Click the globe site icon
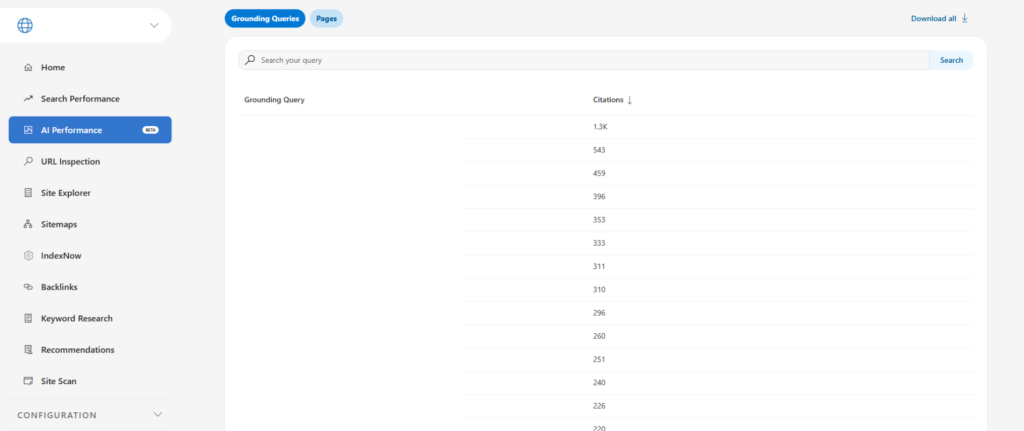 coord(25,25)
